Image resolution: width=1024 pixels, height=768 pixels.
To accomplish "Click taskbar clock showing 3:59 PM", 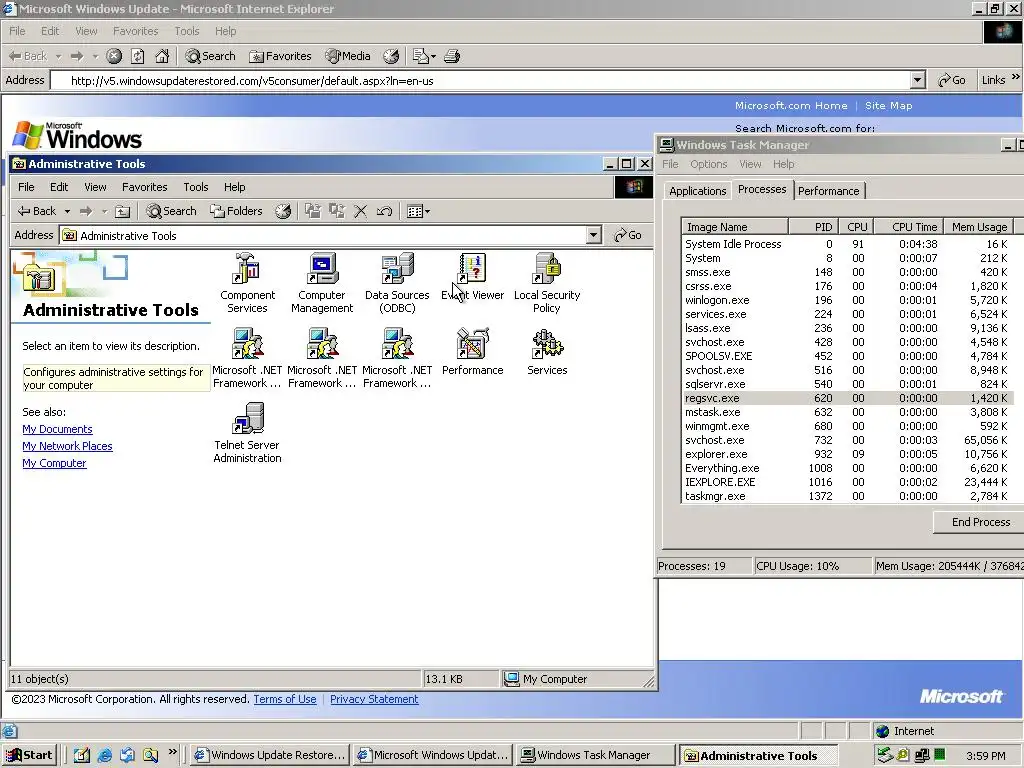I will (x=985, y=756).
